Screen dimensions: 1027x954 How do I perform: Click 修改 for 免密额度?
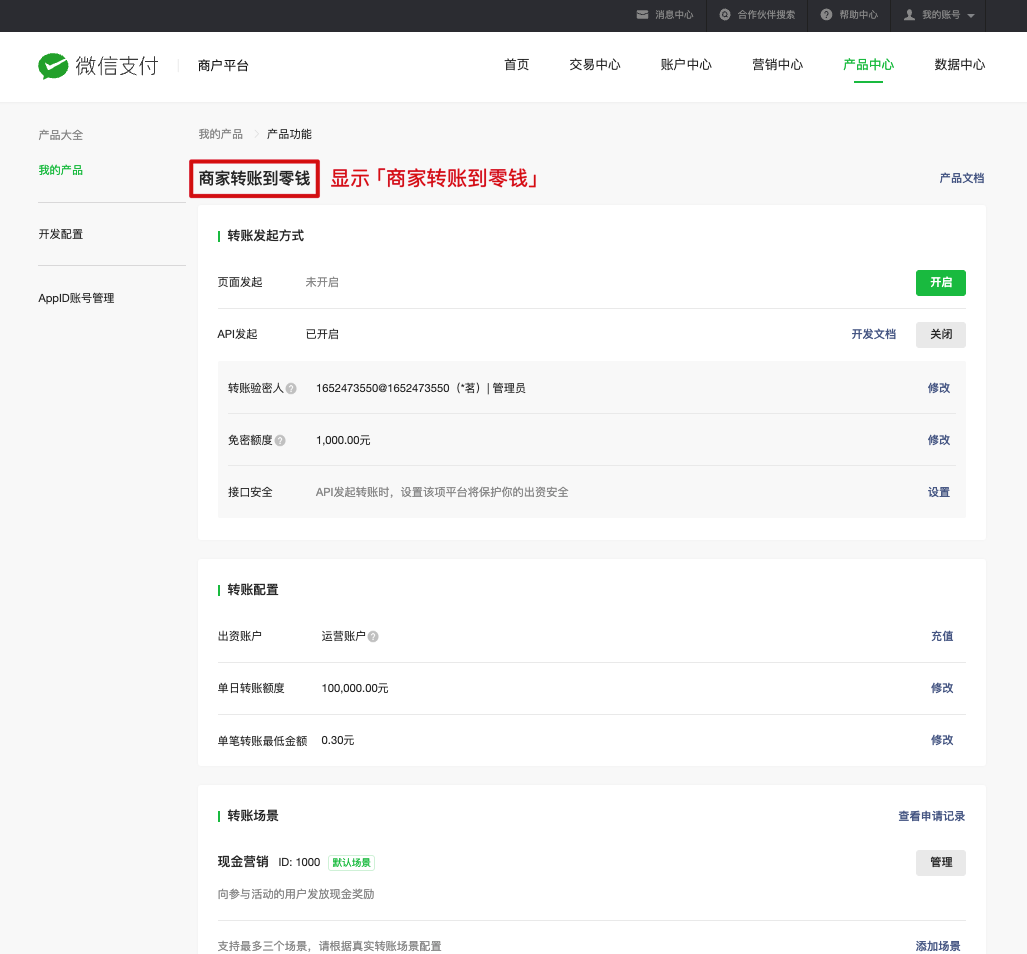click(x=939, y=440)
